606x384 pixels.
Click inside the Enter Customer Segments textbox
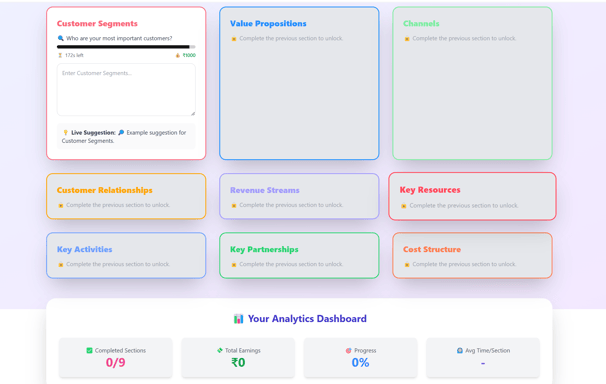[x=126, y=90]
